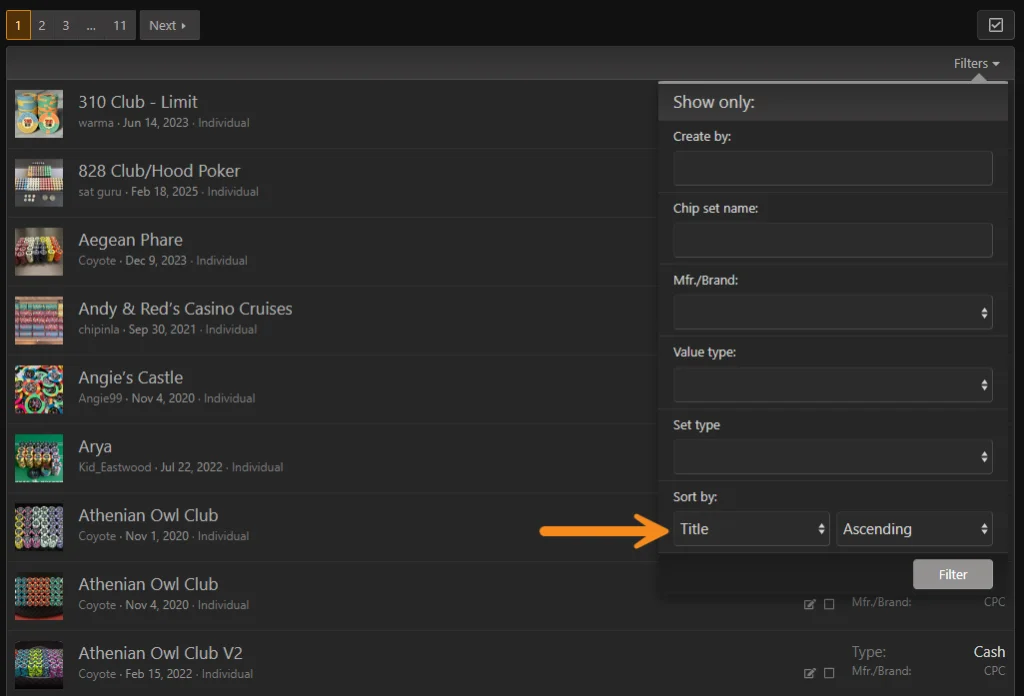
Task: Open the Angie's Castle chip thumbnail
Action: click(39, 389)
